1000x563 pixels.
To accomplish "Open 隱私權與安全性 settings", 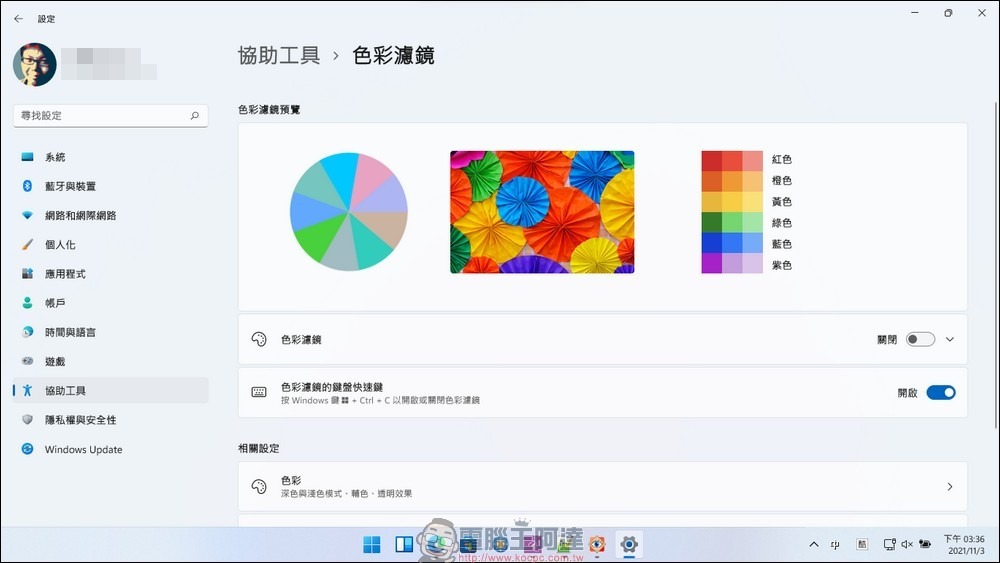I will pyautogui.click(x=80, y=420).
